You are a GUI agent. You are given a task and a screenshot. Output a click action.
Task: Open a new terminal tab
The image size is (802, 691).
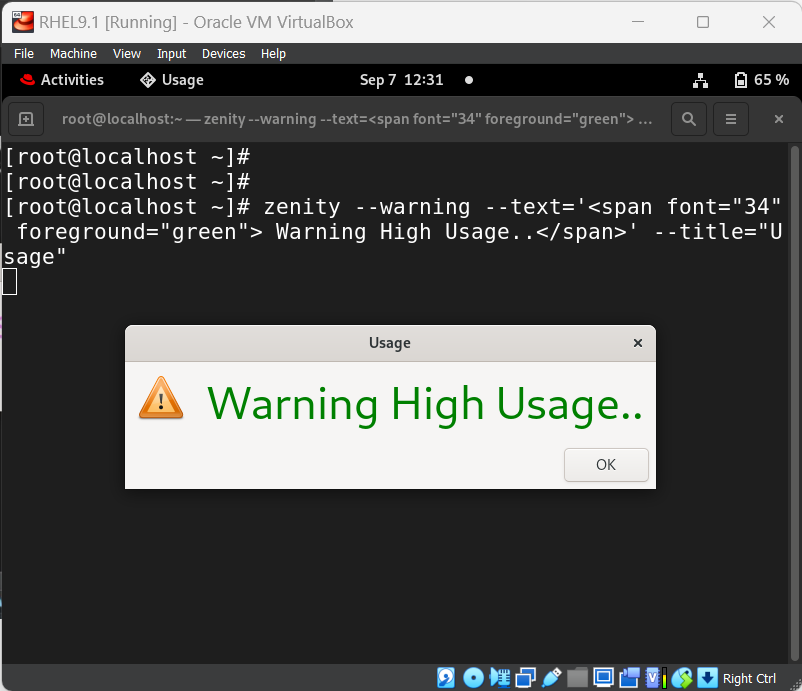click(x=26, y=118)
